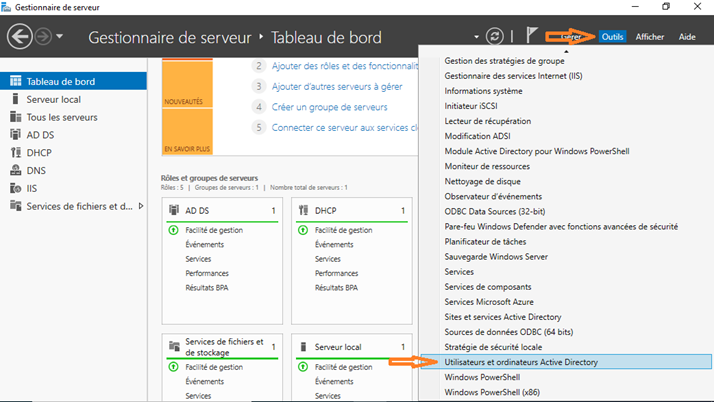Choose Windows PowerShell (x86) menu entry
The image size is (714, 402).
point(492,392)
